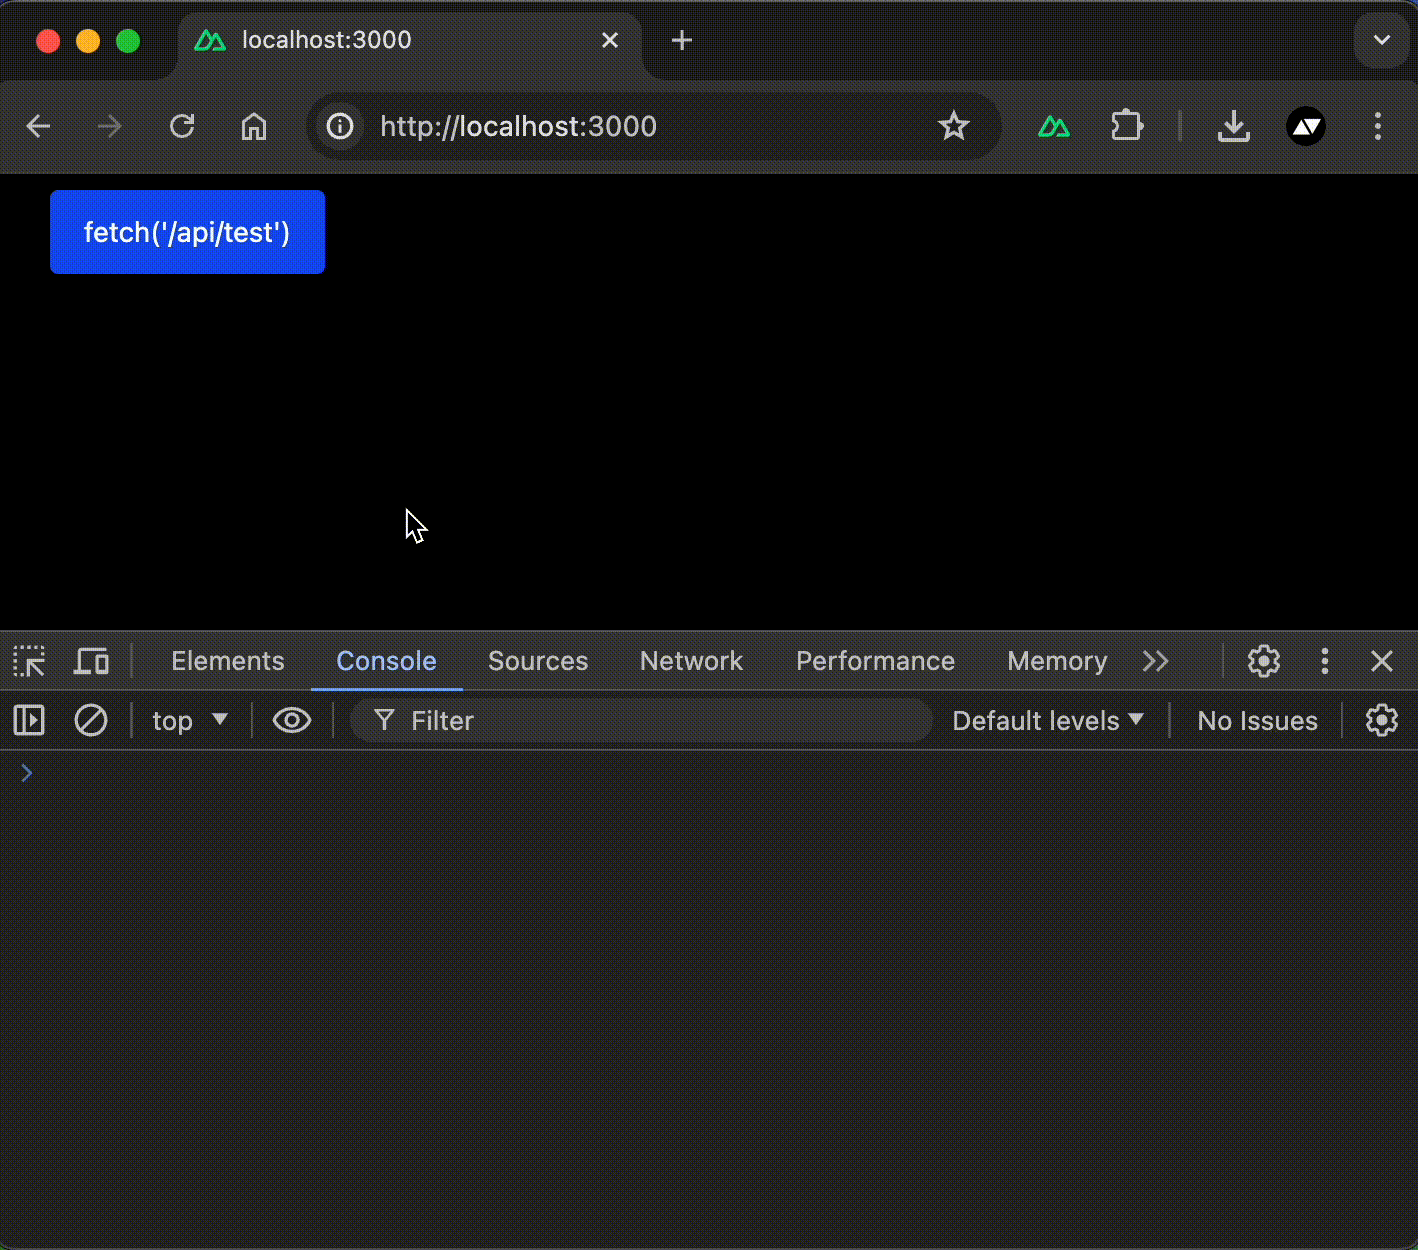Open the Extensions puzzle icon
Screen dimensions: 1418x1250
point(1127,126)
